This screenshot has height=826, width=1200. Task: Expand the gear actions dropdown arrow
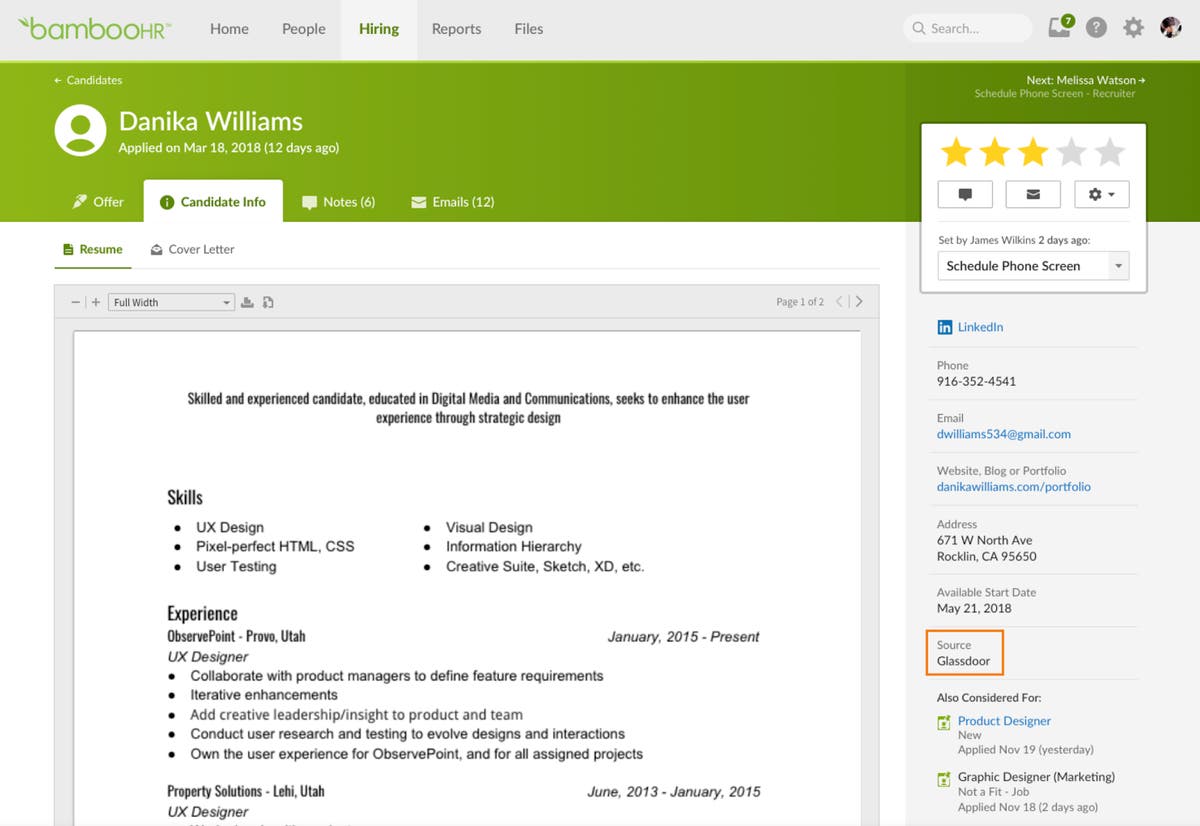[x=1112, y=194]
